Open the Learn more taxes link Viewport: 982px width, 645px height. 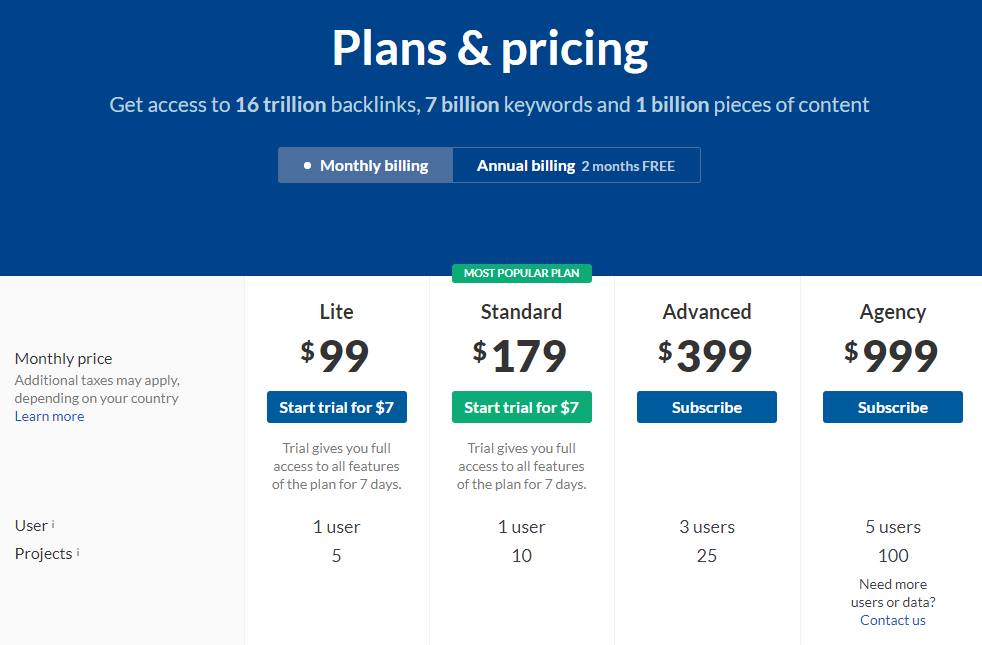49,416
